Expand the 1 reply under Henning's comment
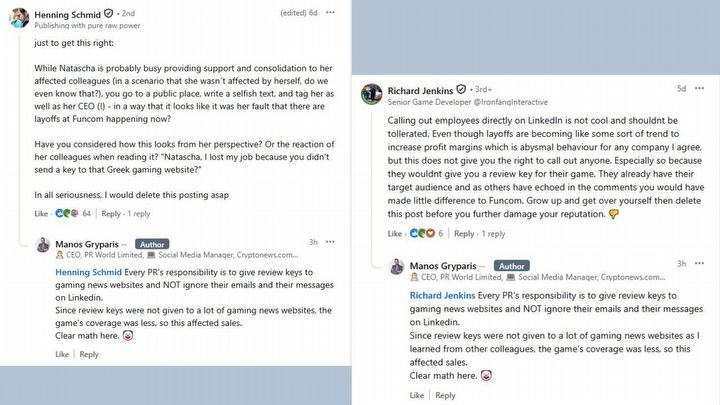The width and height of the screenshot is (720, 405). pos(137,213)
